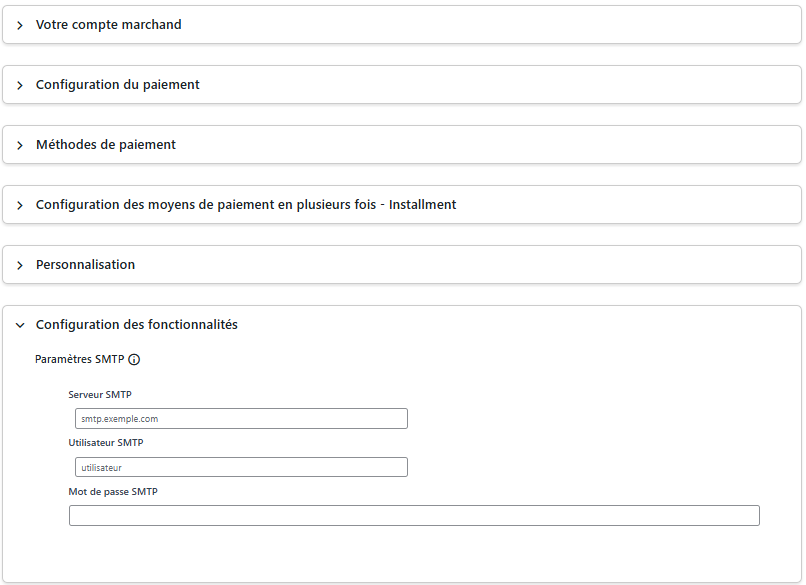Image resolution: width=806 pixels, height=585 pixels.
Task: Focus the Utilisateur SMTP input field
Action: pos(241,467)
